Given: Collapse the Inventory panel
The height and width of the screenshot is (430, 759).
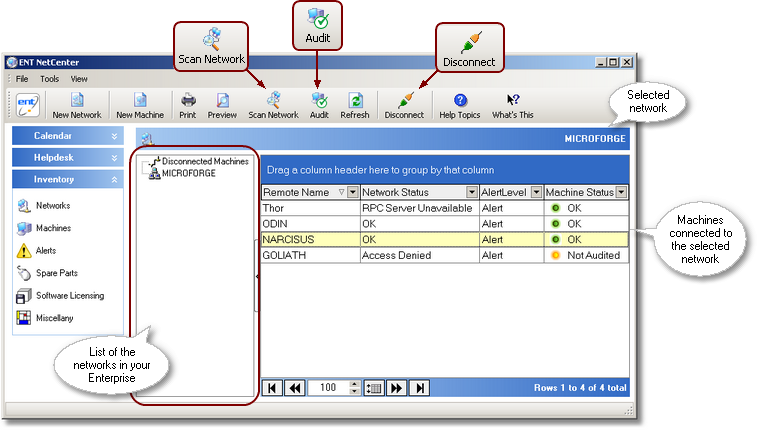Looking at the screenshot, I should coord(68,180).
